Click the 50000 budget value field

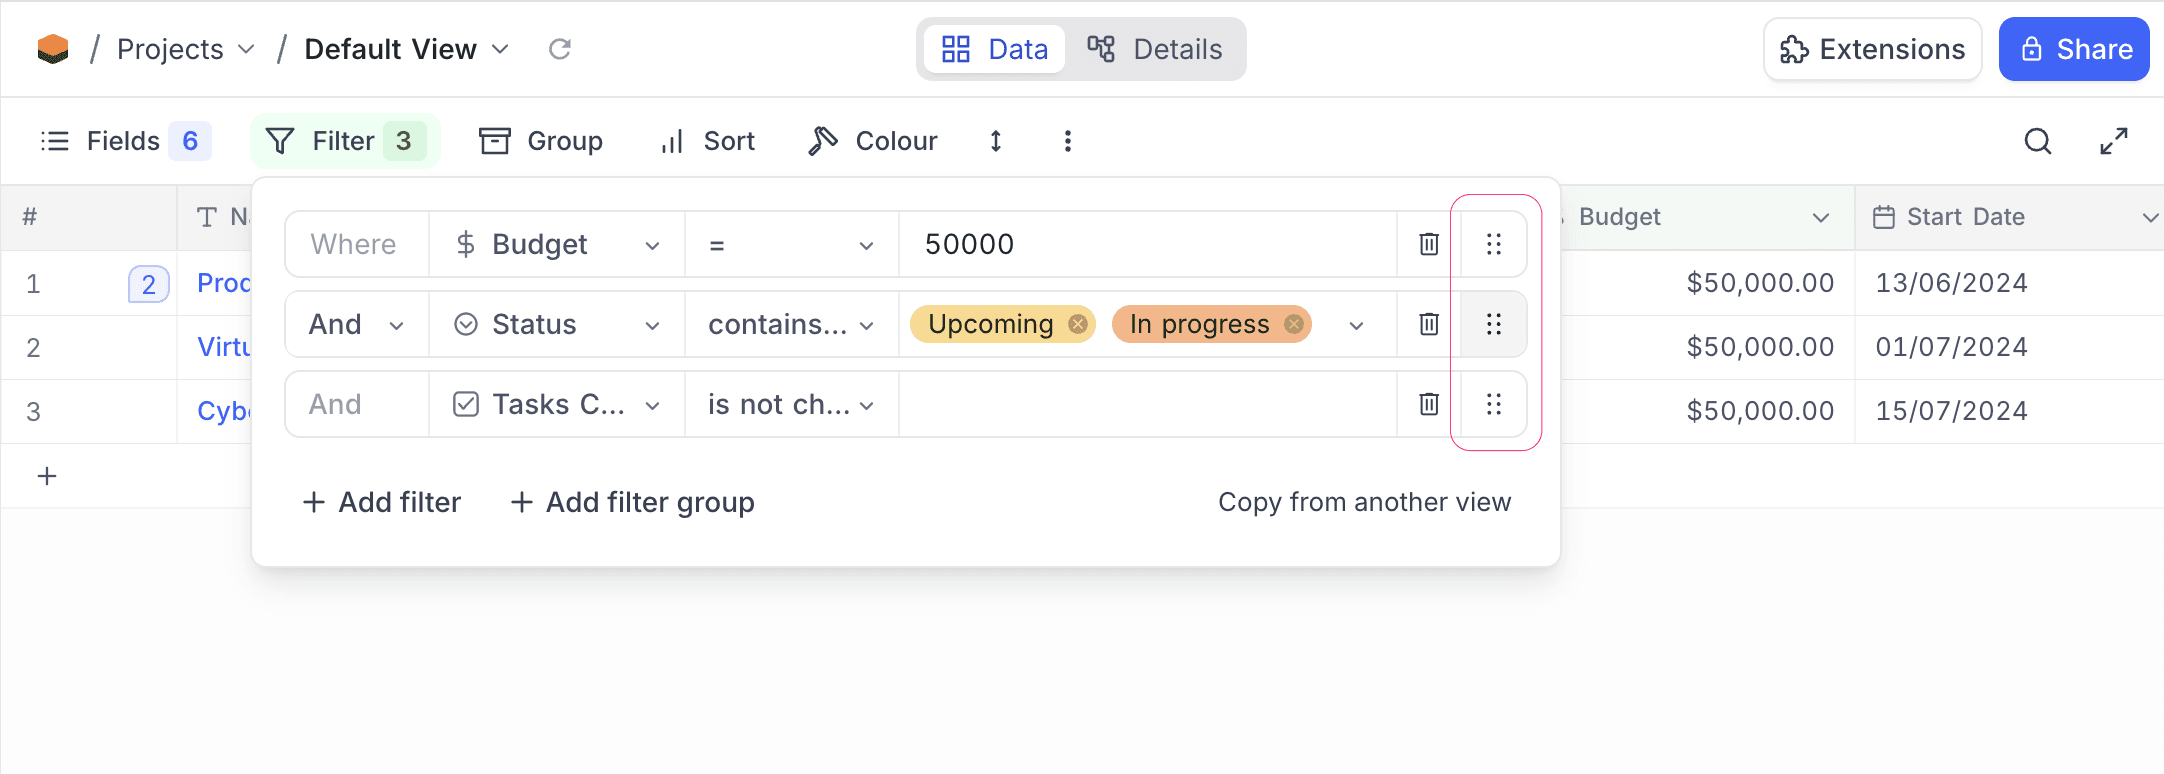(1146, 244)
